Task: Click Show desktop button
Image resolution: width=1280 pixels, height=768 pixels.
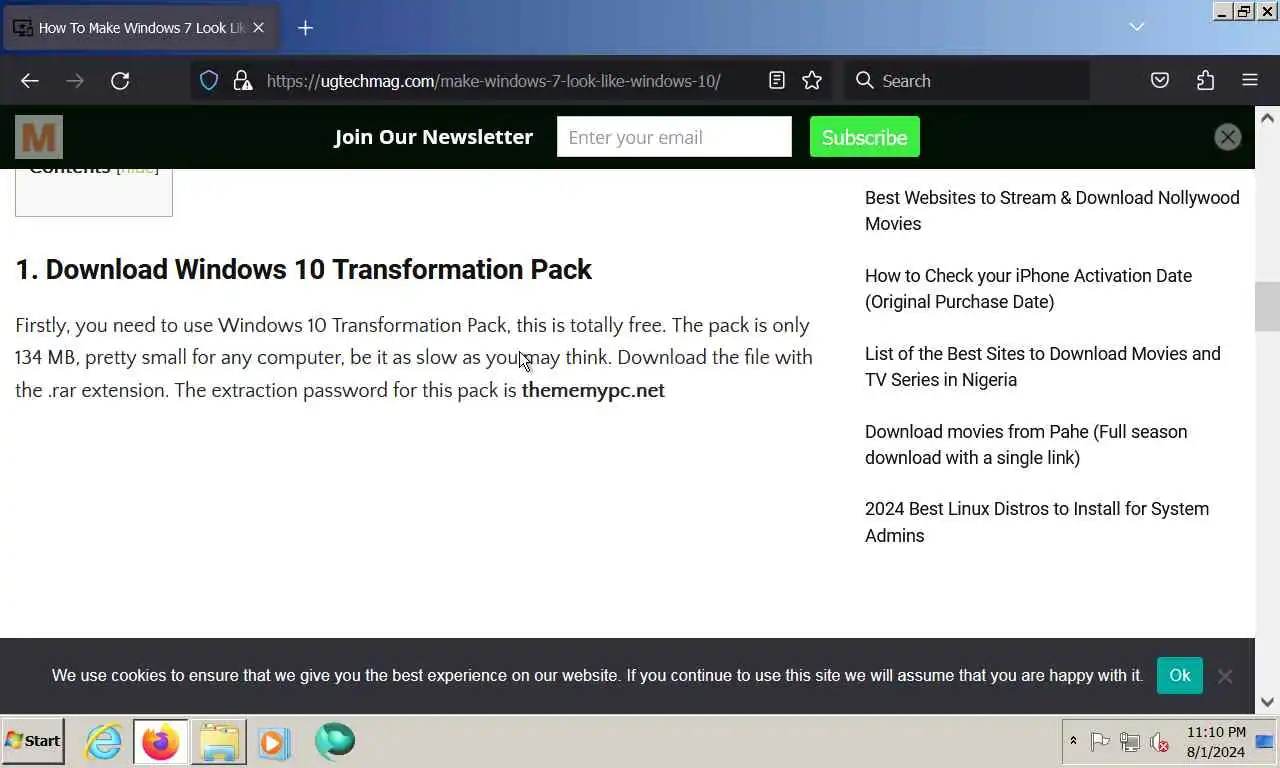Action: tap(1266, 742)
